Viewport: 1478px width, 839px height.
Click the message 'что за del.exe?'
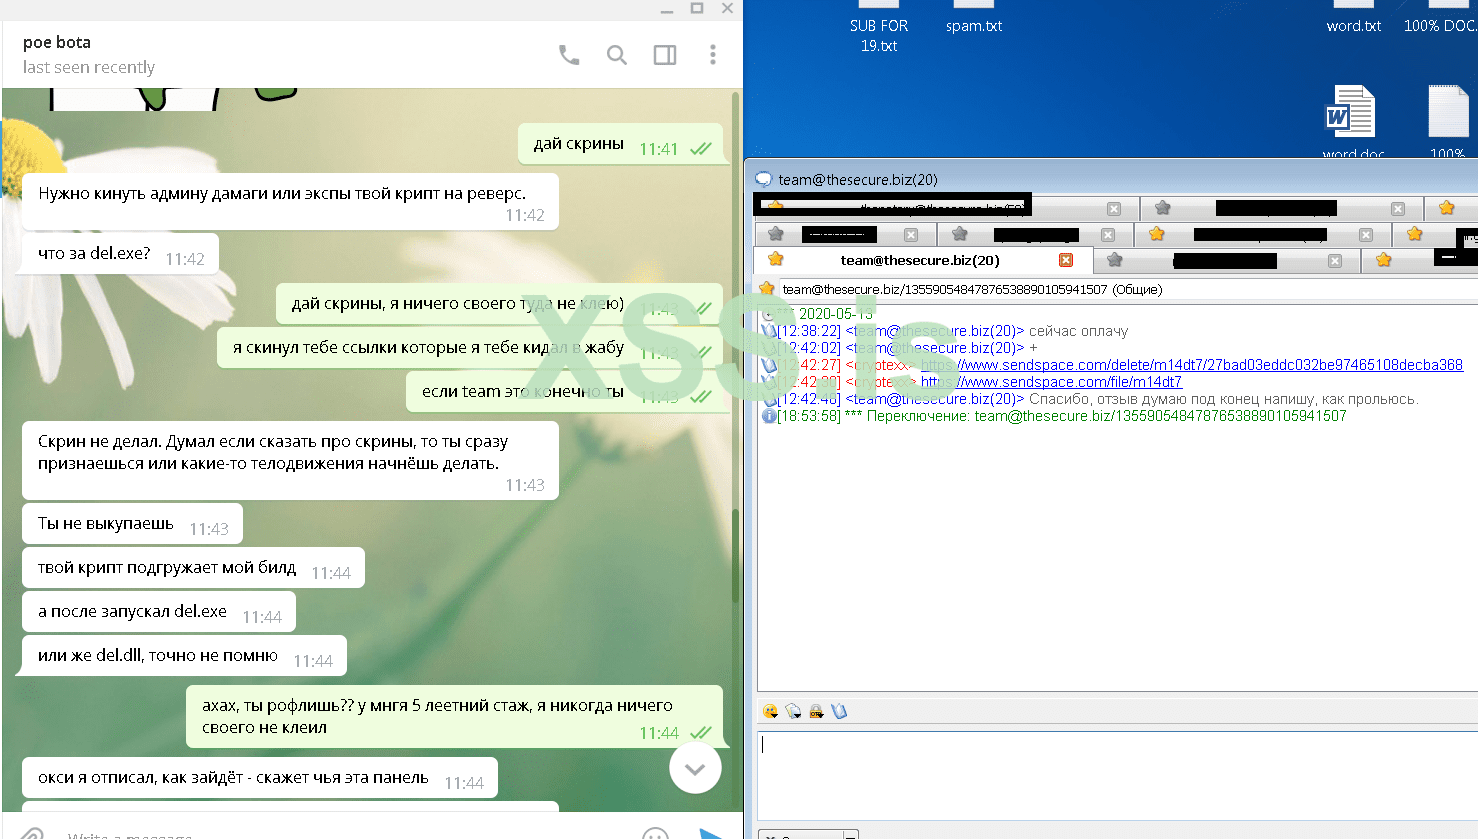(121, 254)
